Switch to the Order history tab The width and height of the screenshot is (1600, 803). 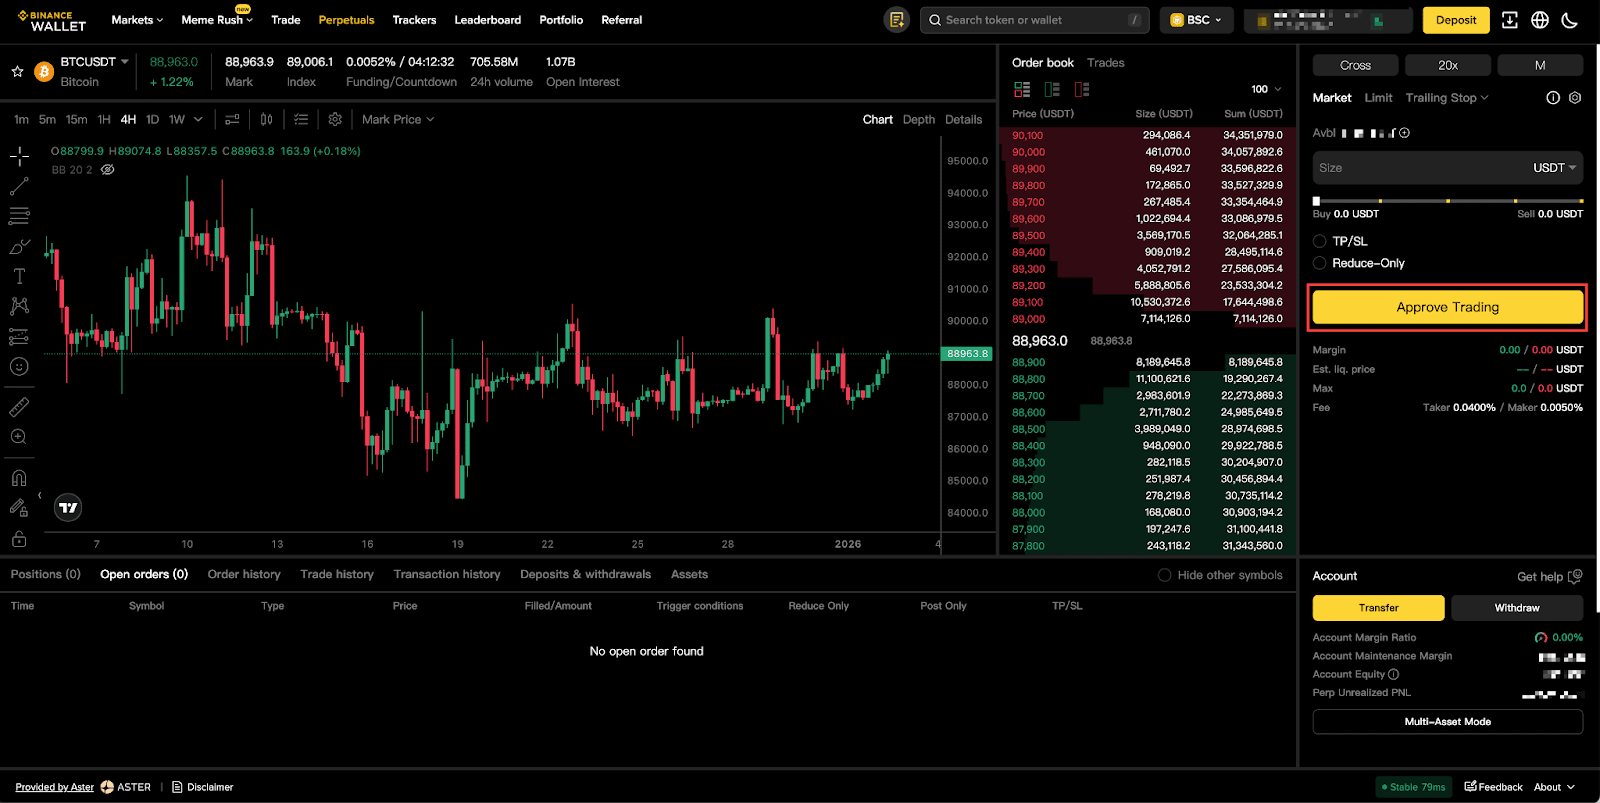tap(244, 574)
